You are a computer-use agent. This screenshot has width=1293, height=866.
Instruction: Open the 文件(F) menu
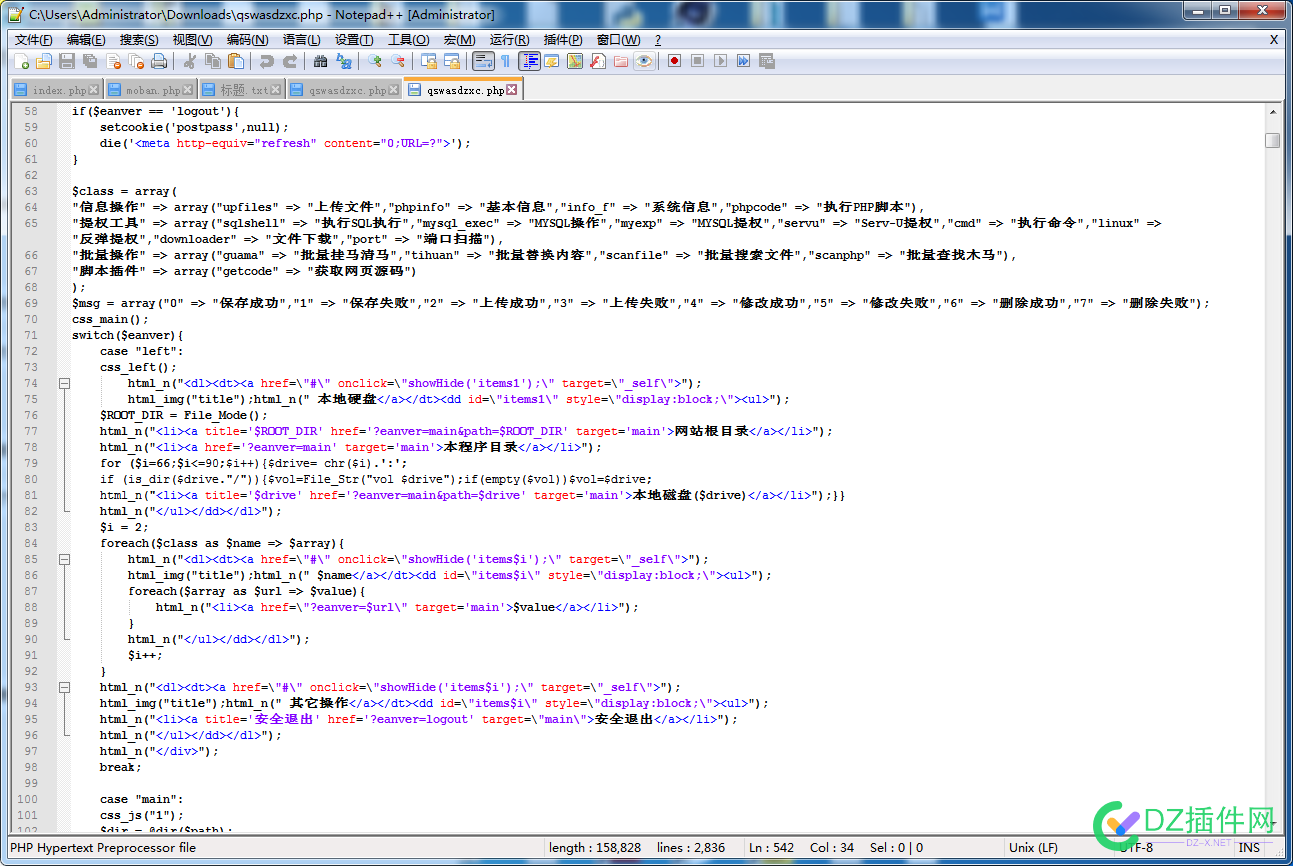pyautogui.click(x=33, y=40)
